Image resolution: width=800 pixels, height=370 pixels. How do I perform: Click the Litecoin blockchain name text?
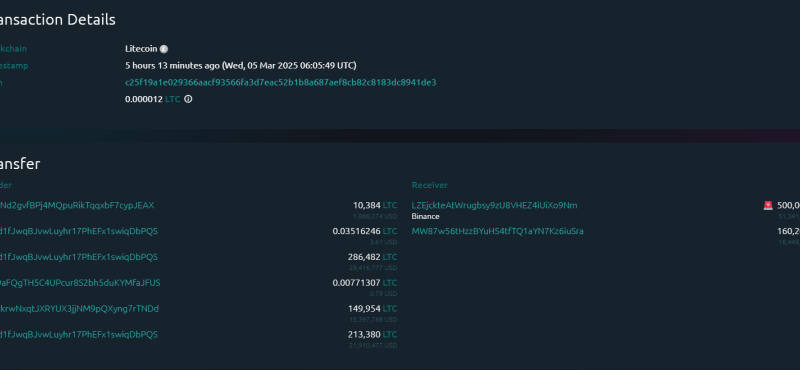pos(141,49)
